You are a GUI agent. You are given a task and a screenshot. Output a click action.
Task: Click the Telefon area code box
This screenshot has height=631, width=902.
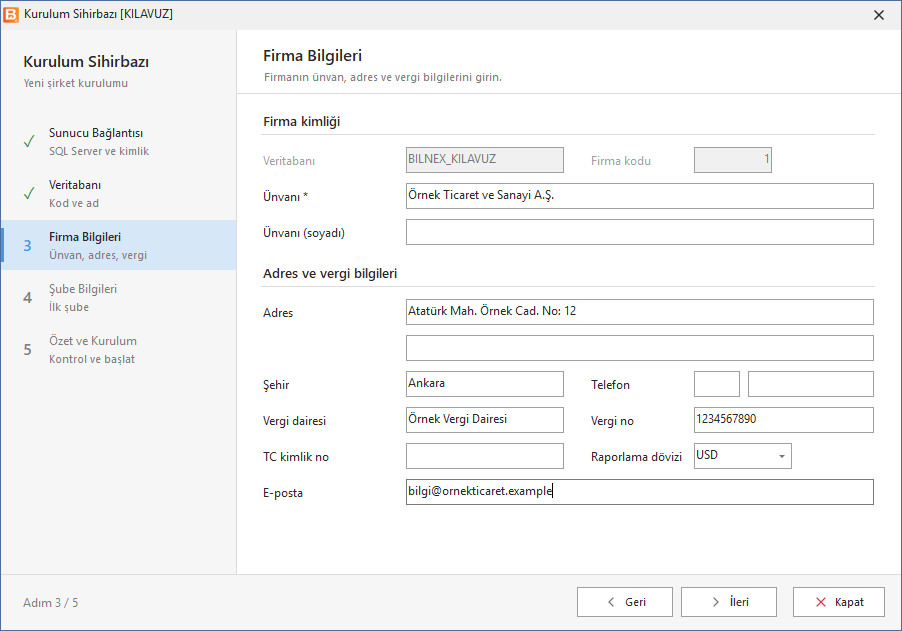click(717, 384)
